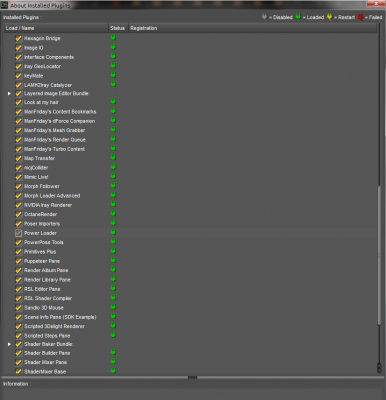The height and width of the screenshot is (400, 386).
Task: Uncheck the Image IO plugin checkbox
Action: [19, 48]
